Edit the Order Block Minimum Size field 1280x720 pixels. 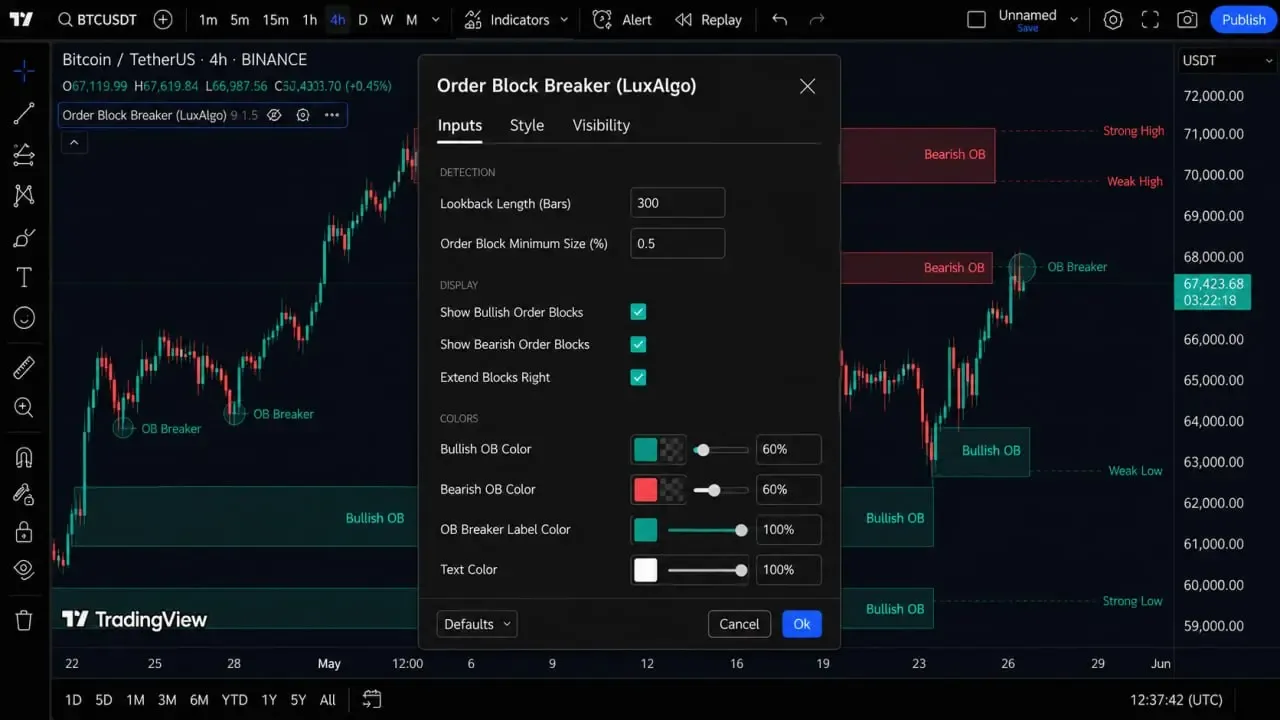677,243
